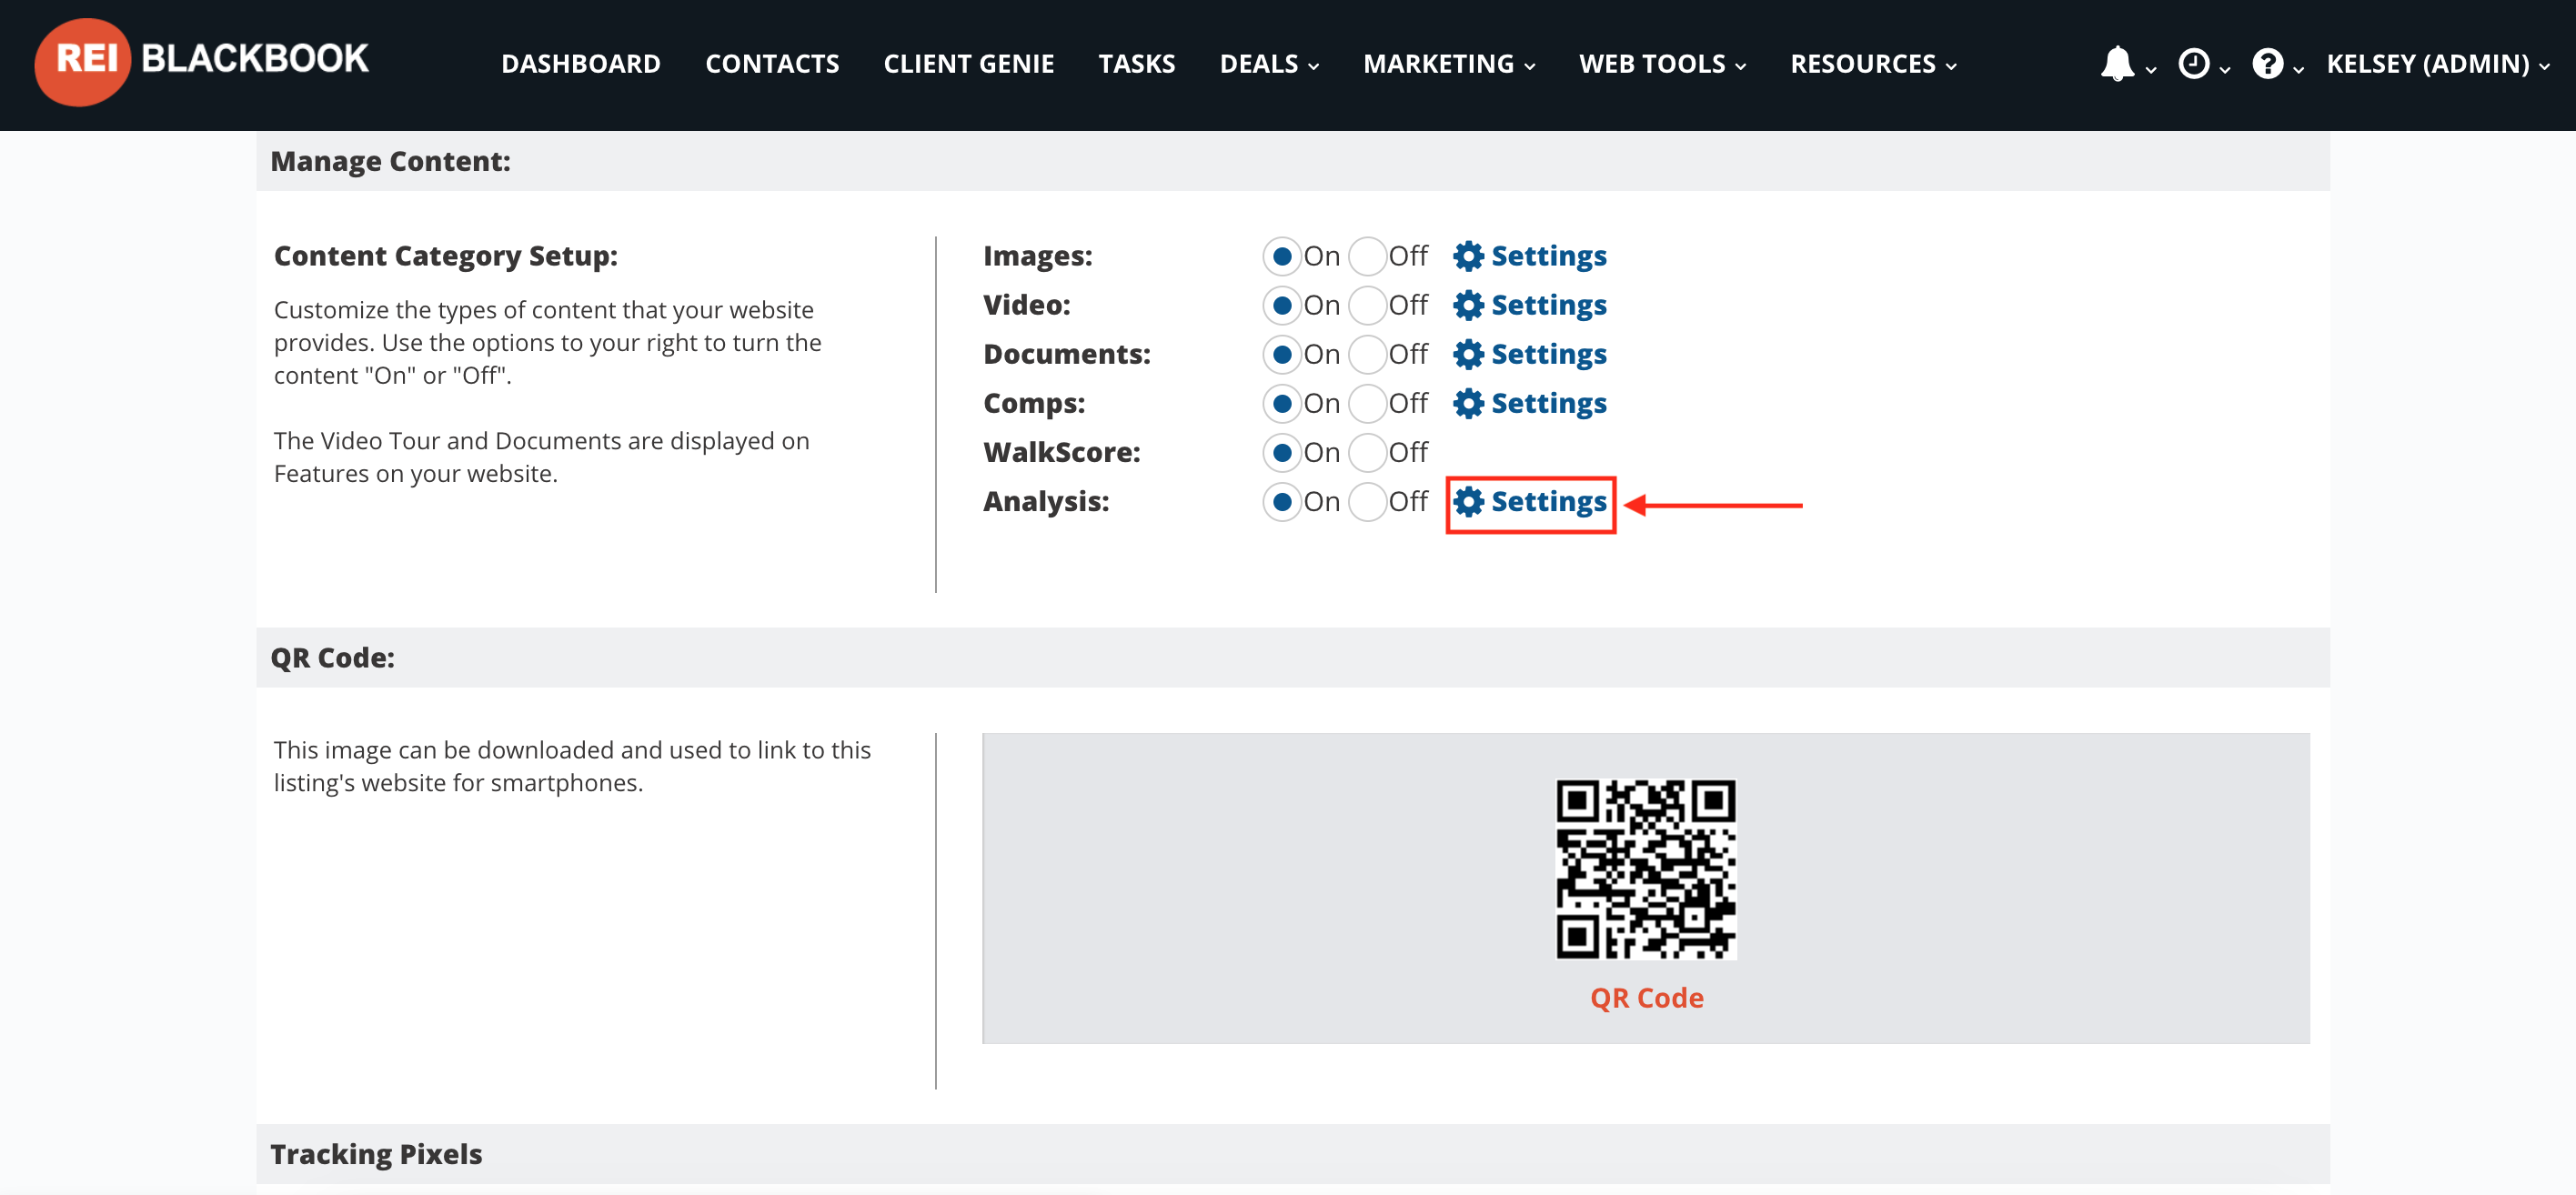Screen dimensions: 2576x1195
Task: Turn Comps content Off
Action: click(x=1367, y=403)
